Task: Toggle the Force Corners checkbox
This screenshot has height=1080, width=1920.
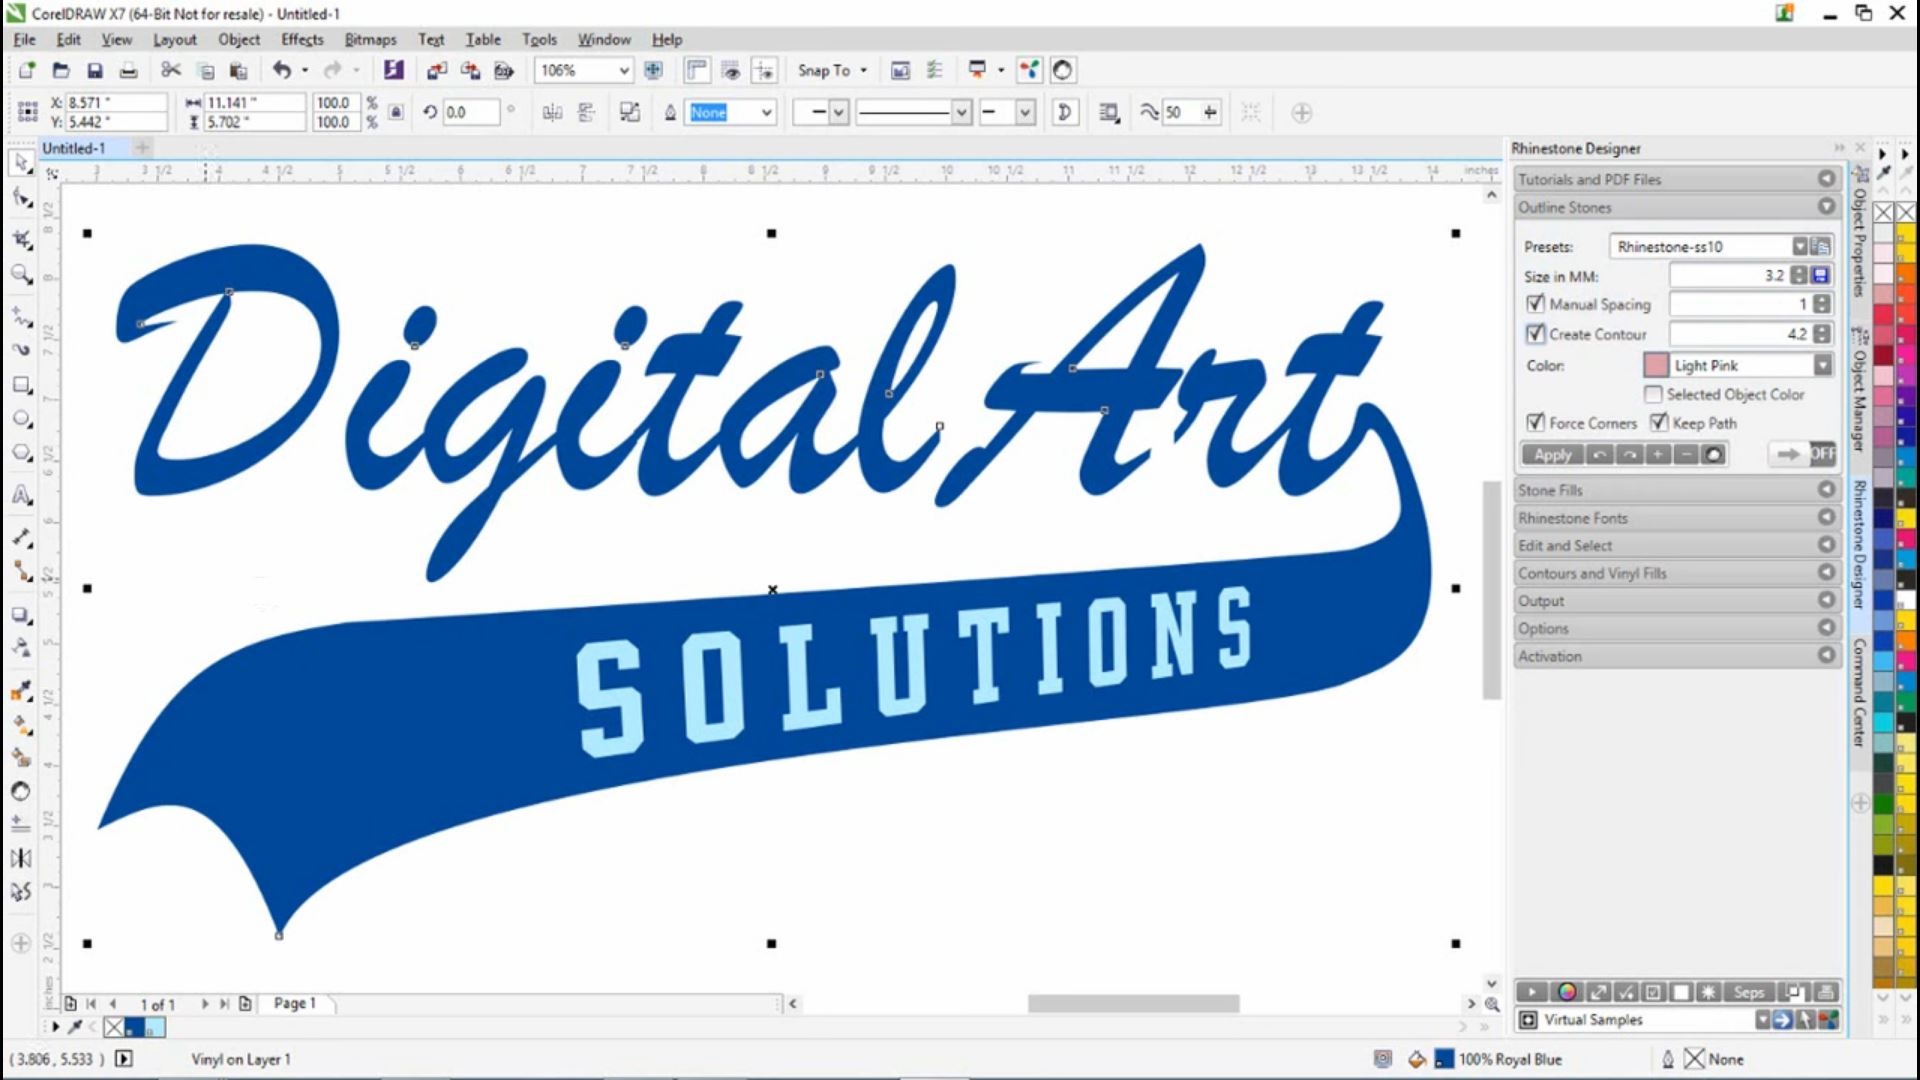Action: click(x=1535, y=422)
